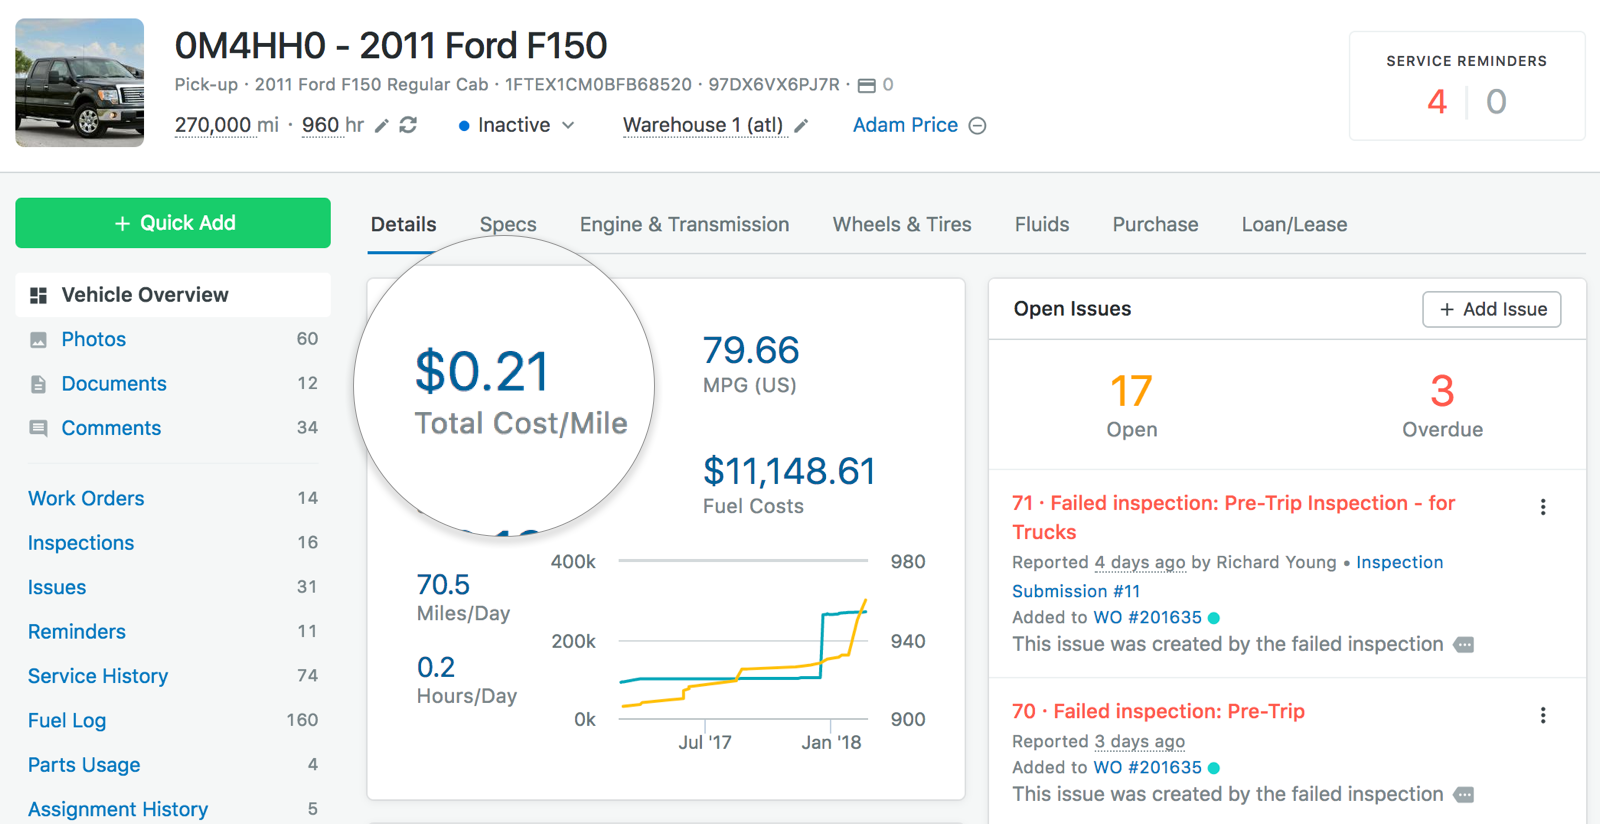This screenshot has height=824, width=1600.
Task: Click the Photos icon in sidebar
Action: 38,340
